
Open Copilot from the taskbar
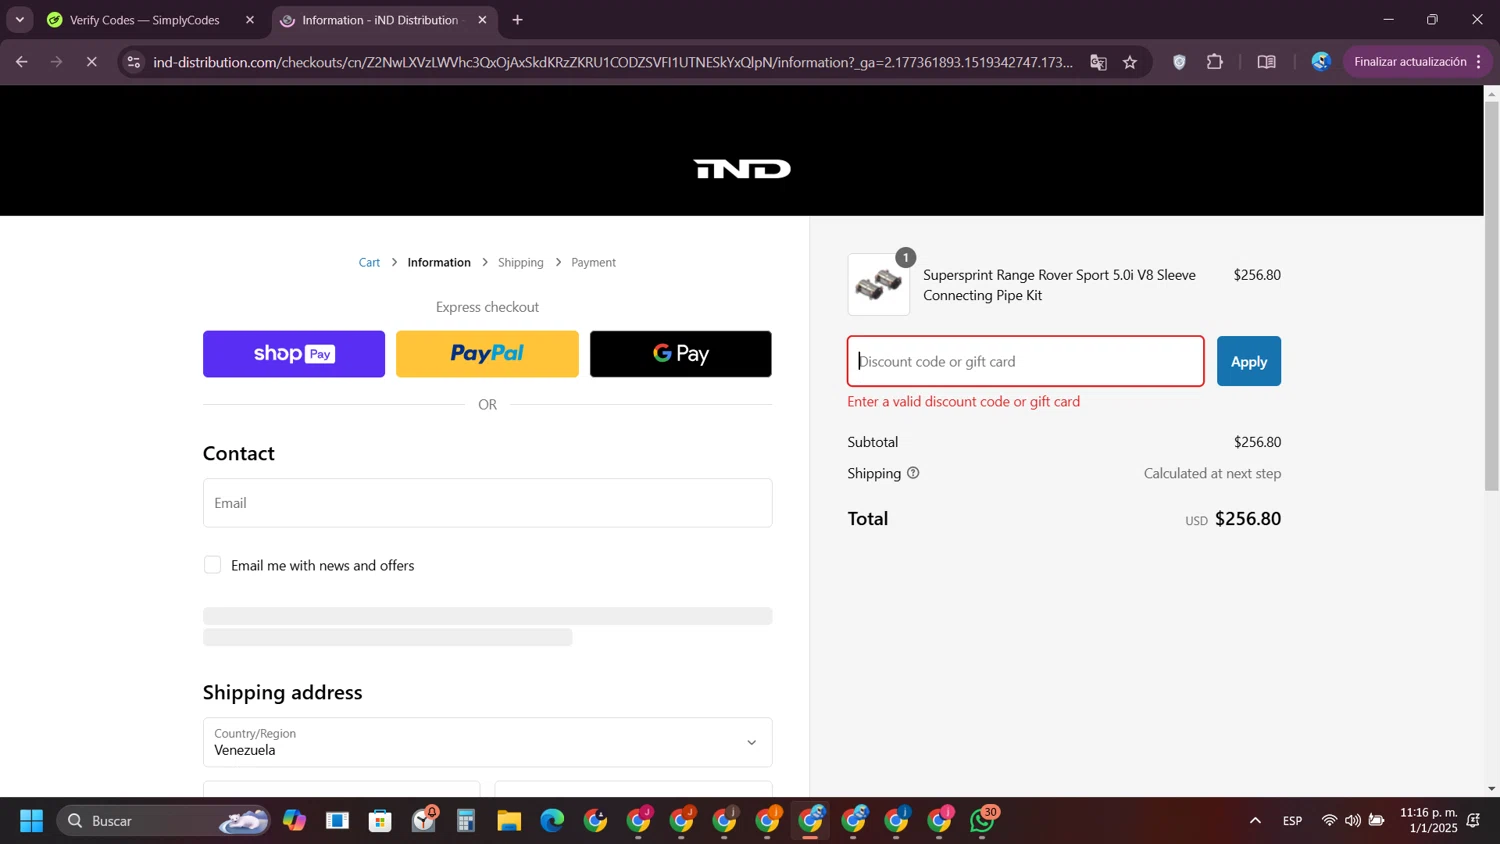pos(294,821)
